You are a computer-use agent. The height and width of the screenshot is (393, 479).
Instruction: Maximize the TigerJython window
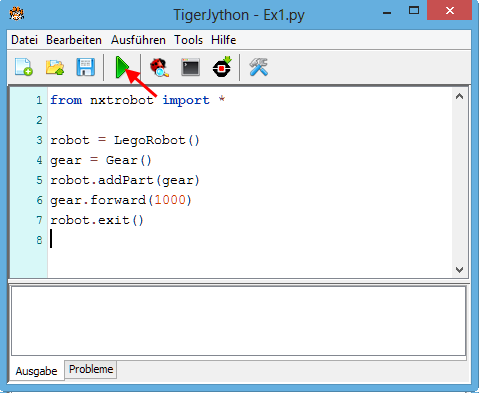point(414,11)
